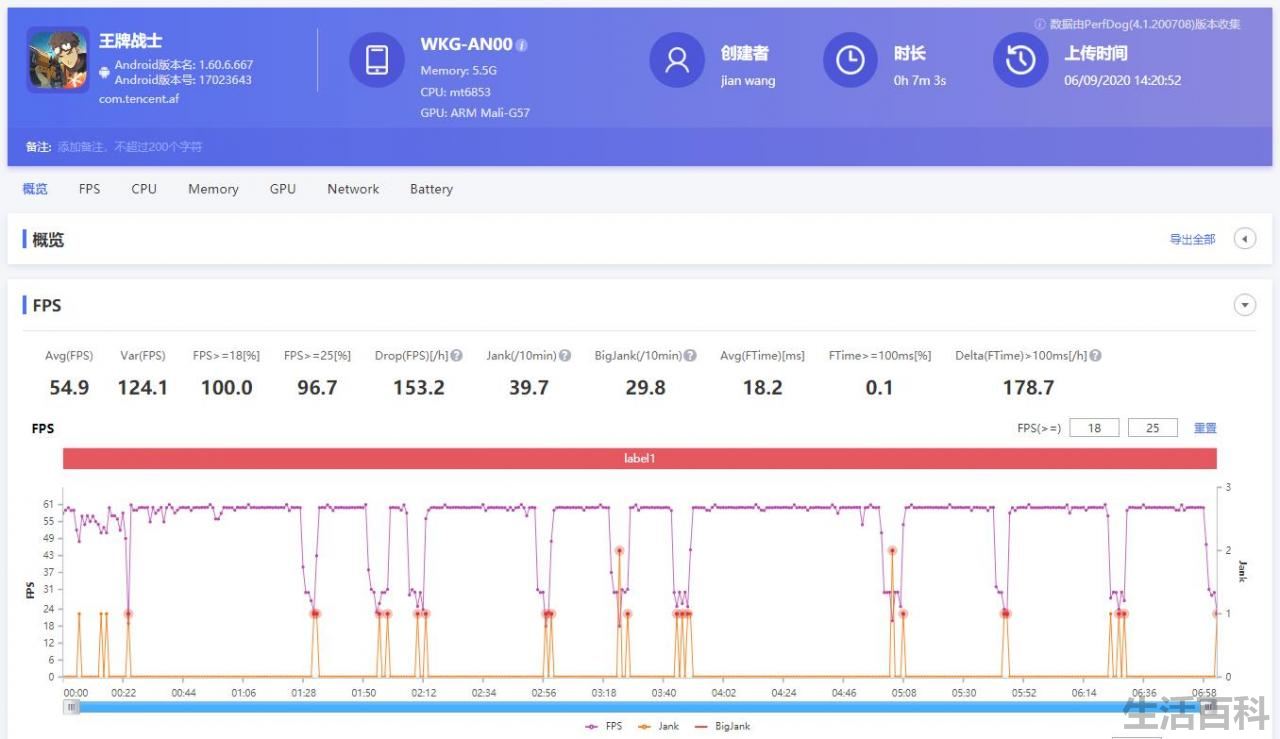The height and width of the screenshot is (739, 1280).
Task: Click the left handle of timeline range slider
Action: (71, 707)
